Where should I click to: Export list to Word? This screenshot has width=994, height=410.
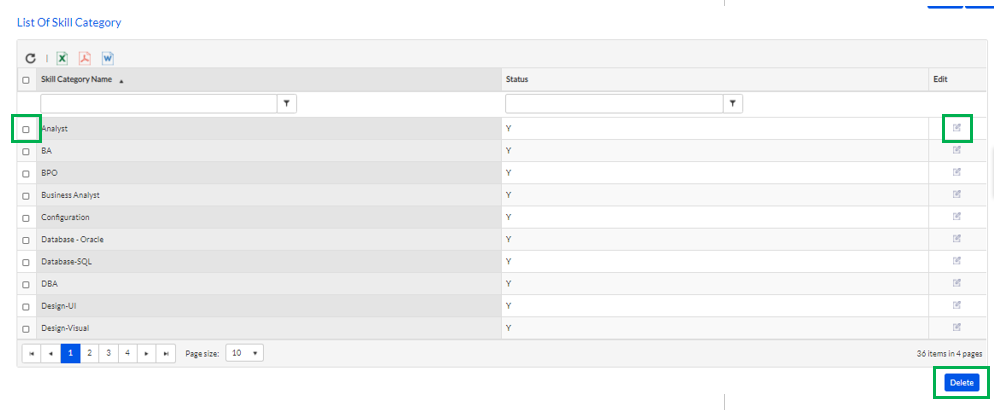108,58
